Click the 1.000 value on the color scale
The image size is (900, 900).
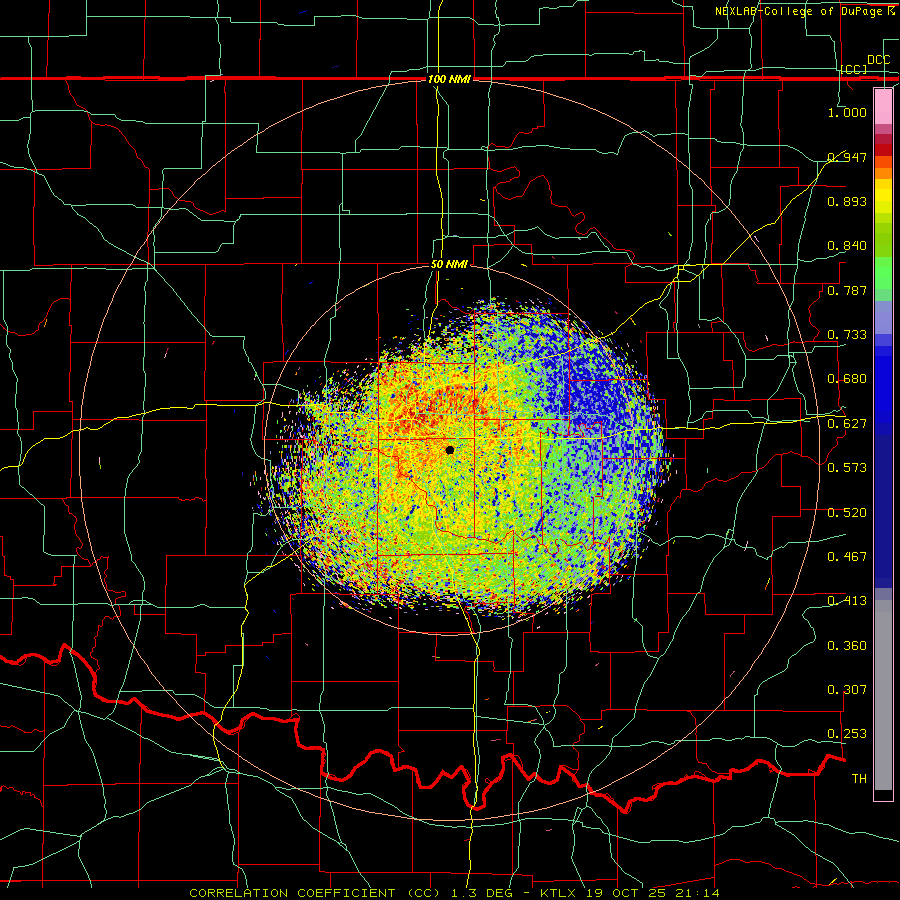(x=847, y=112)
